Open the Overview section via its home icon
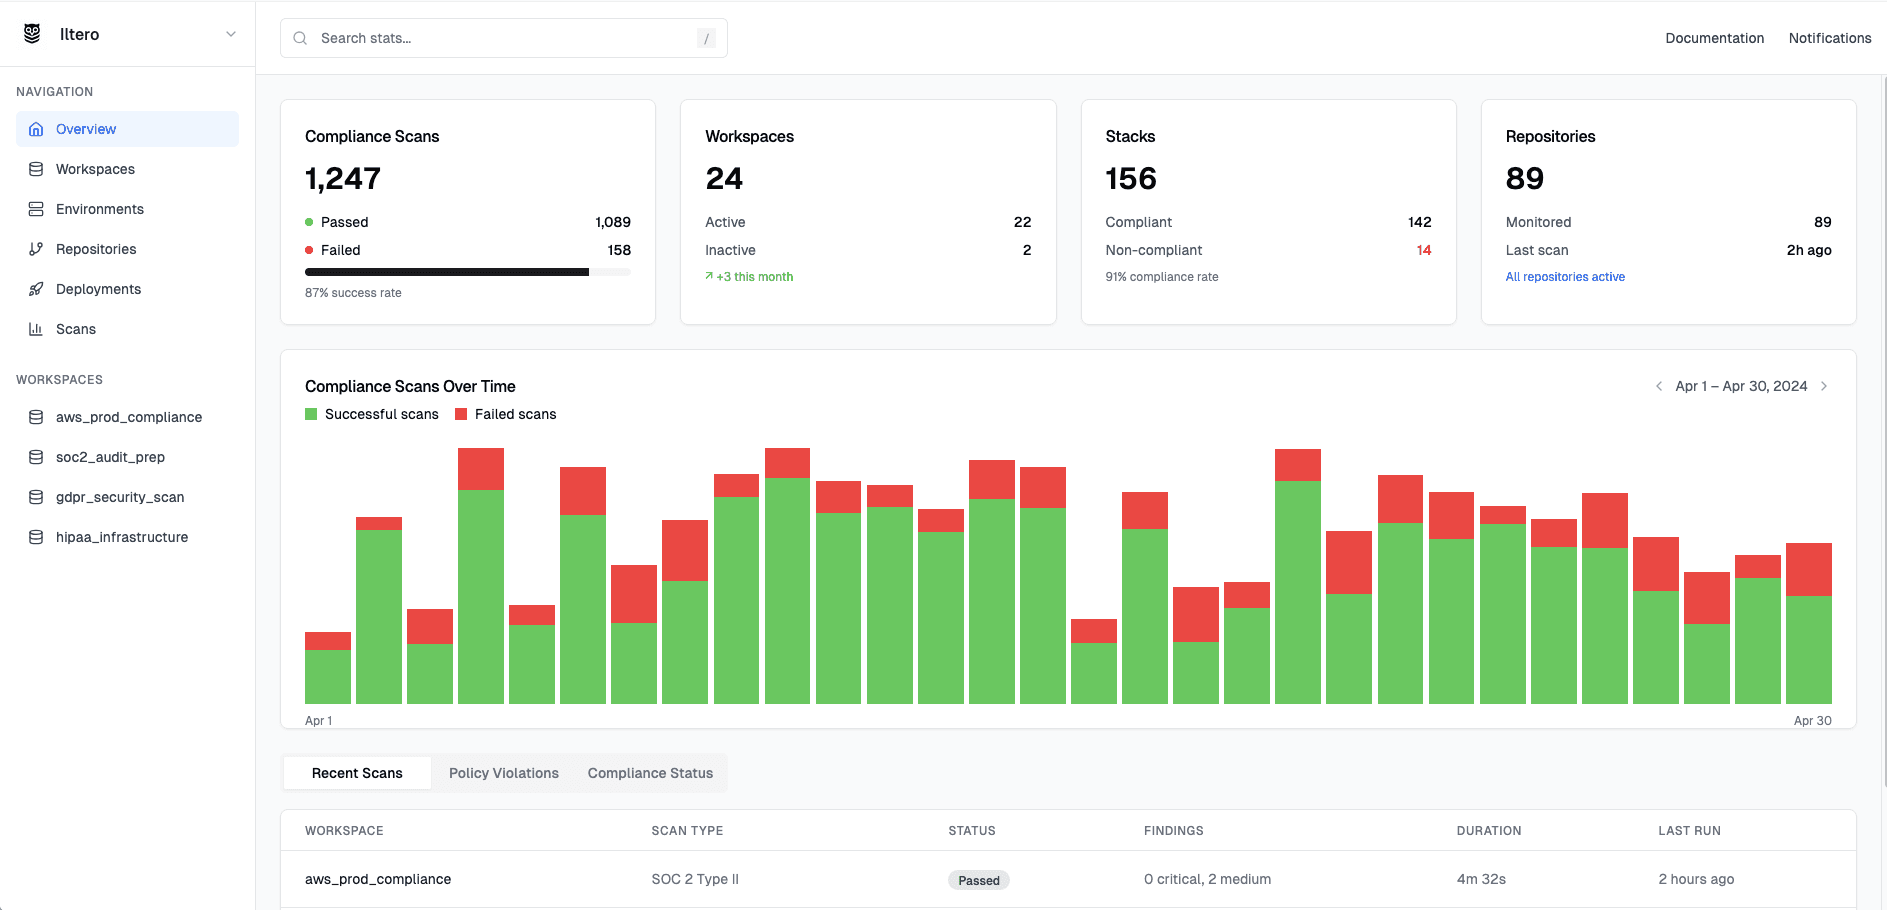Viewport: 1887px width, 910px height. [x=36, y=129]
